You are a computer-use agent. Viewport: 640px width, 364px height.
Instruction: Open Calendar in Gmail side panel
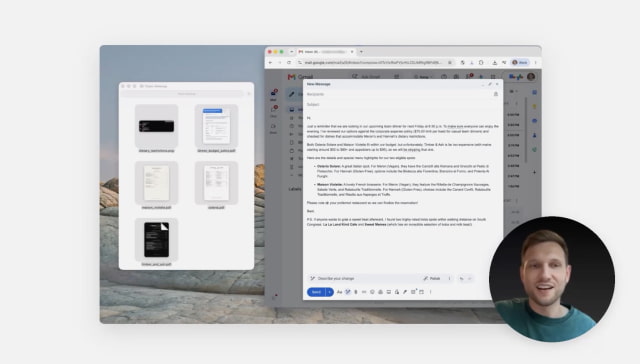tap(535, 93)
